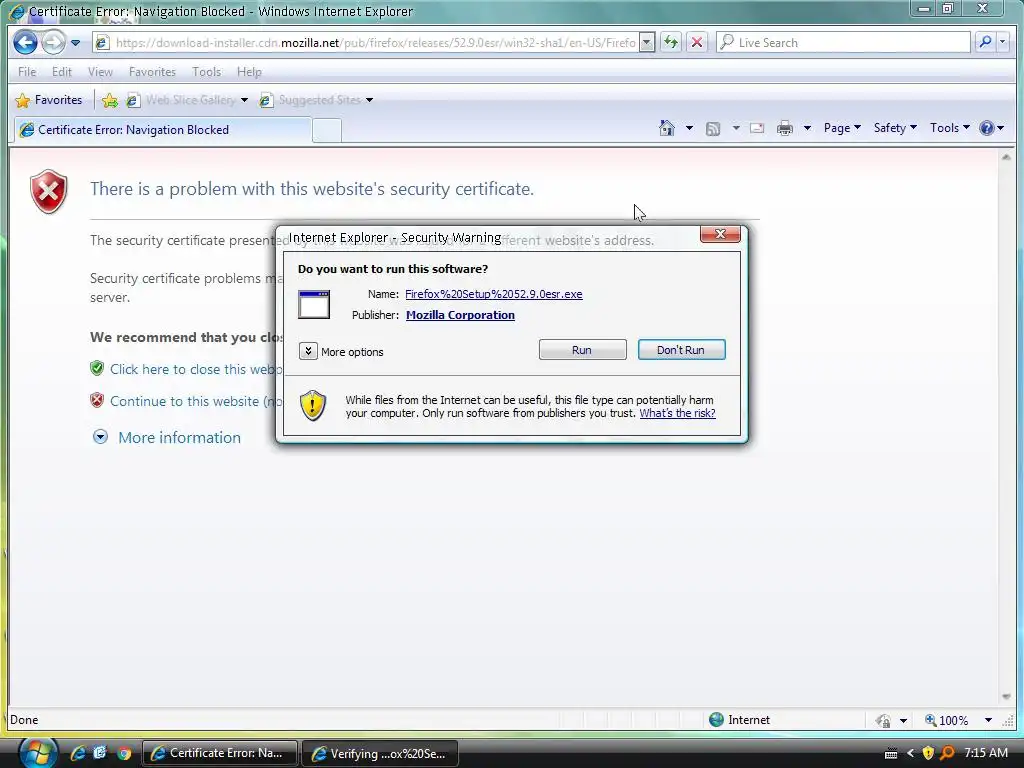This screenshot has width=1024, height=768.
Task: Click the RSS feeds icon
Action: [713, 129]
